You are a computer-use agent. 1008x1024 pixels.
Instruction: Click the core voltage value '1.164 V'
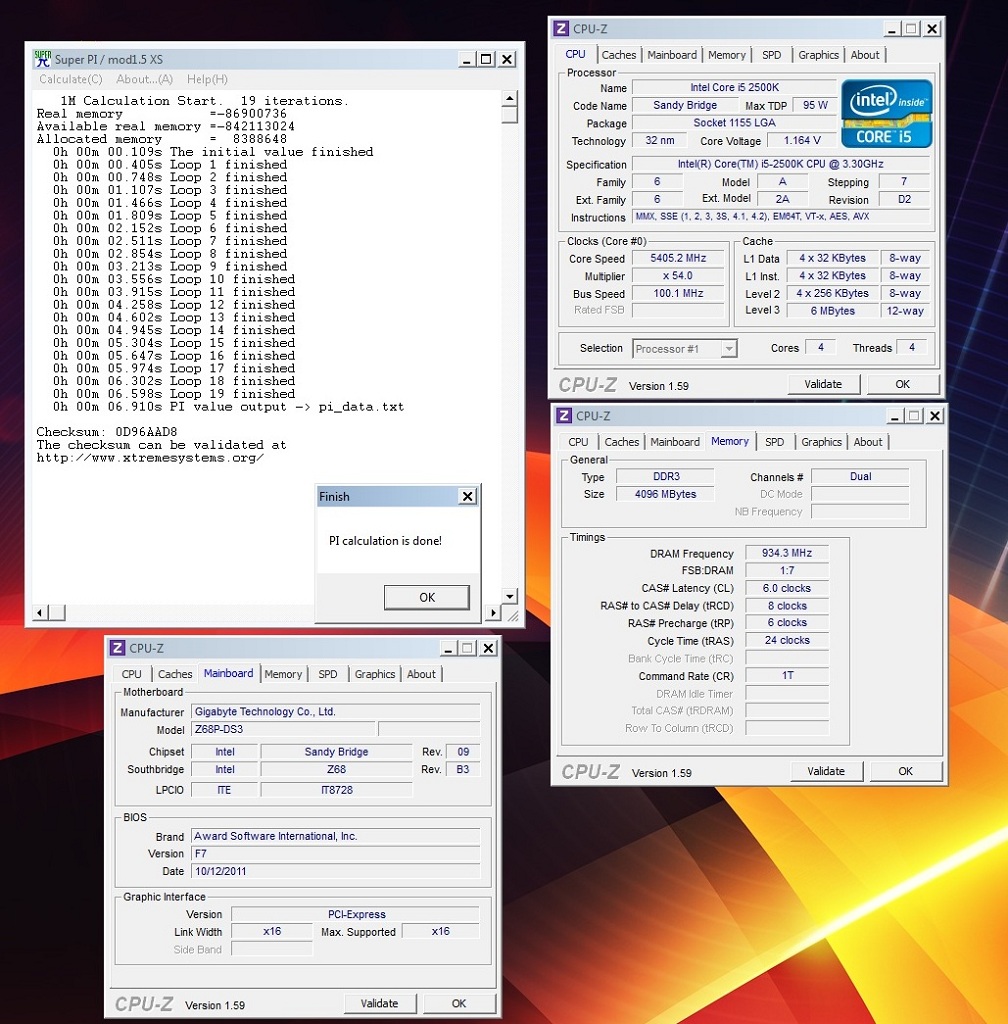tap(802, 140)
